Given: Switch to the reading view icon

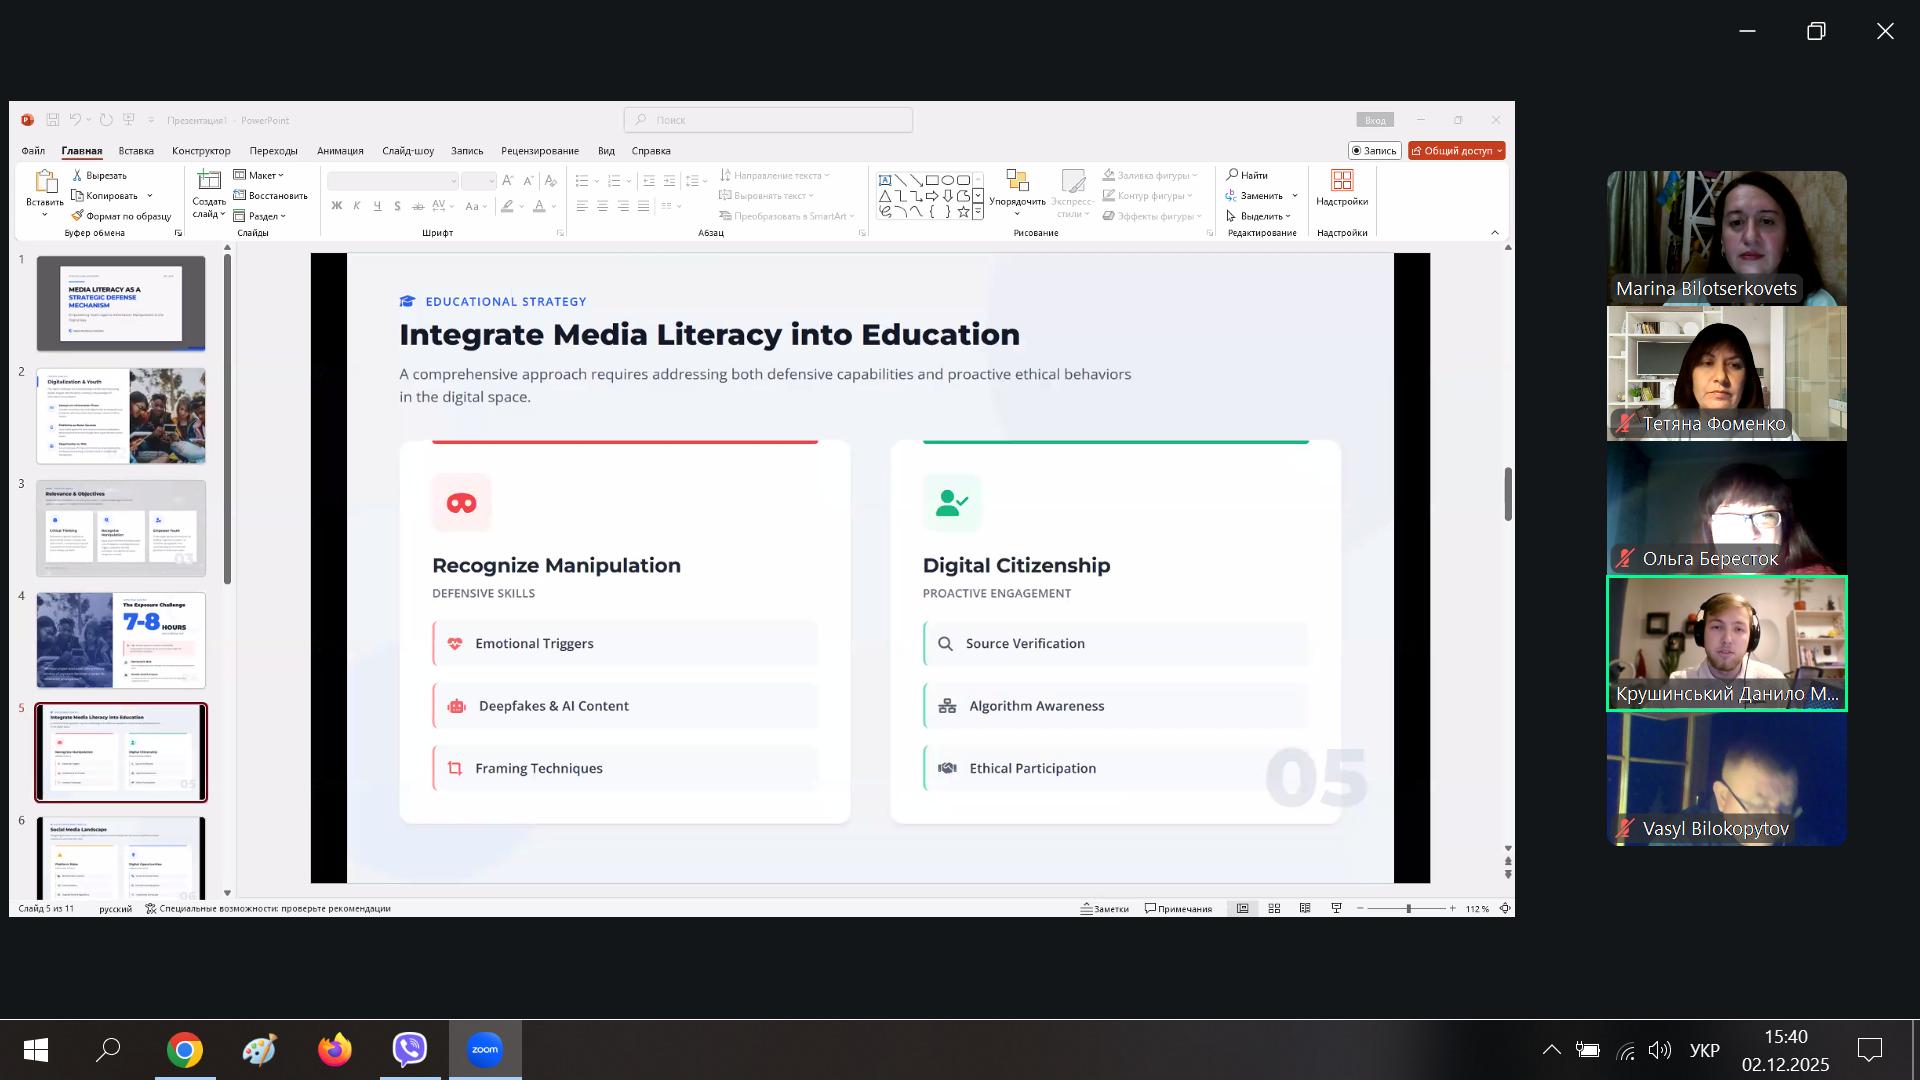Looking at the screenshot, I should point(1305,908).
